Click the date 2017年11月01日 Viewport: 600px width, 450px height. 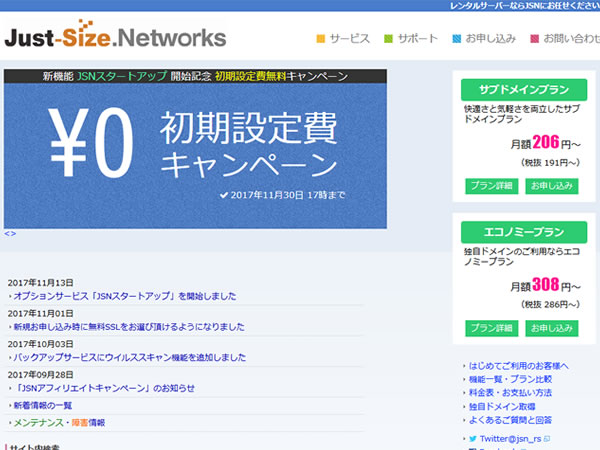[41, 313]
